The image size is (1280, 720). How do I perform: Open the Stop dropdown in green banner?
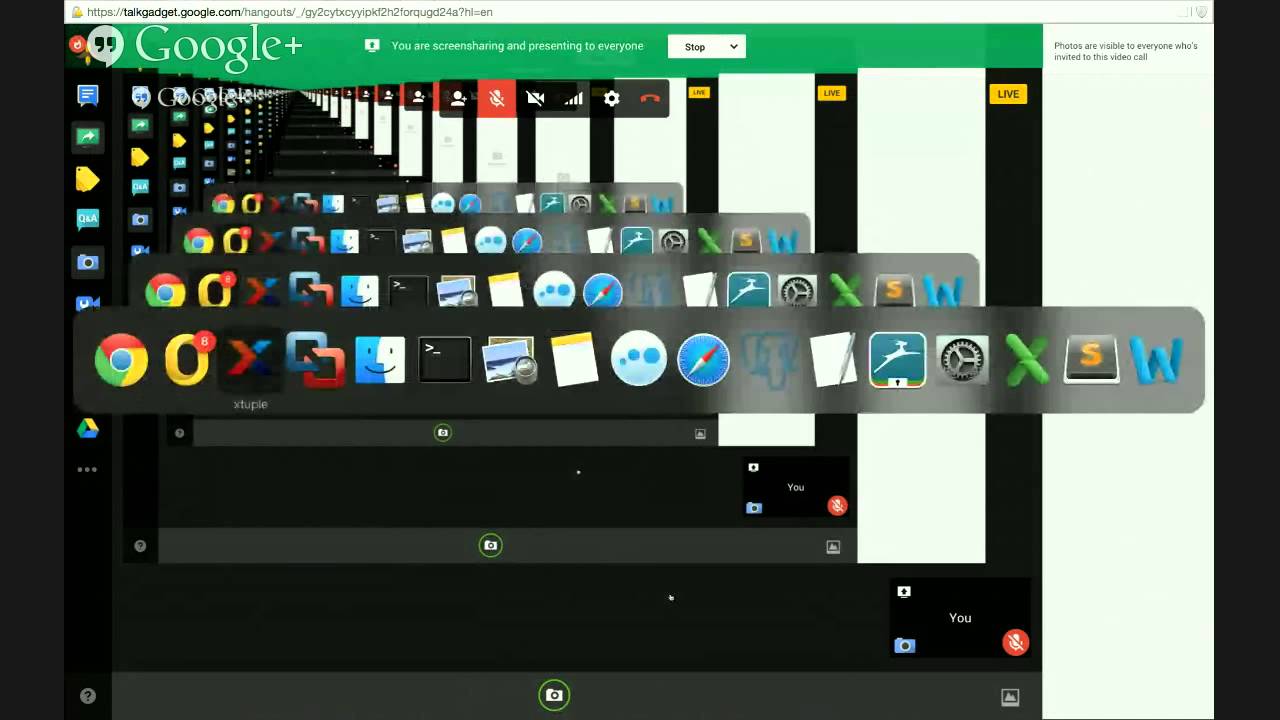click(707, 46)
